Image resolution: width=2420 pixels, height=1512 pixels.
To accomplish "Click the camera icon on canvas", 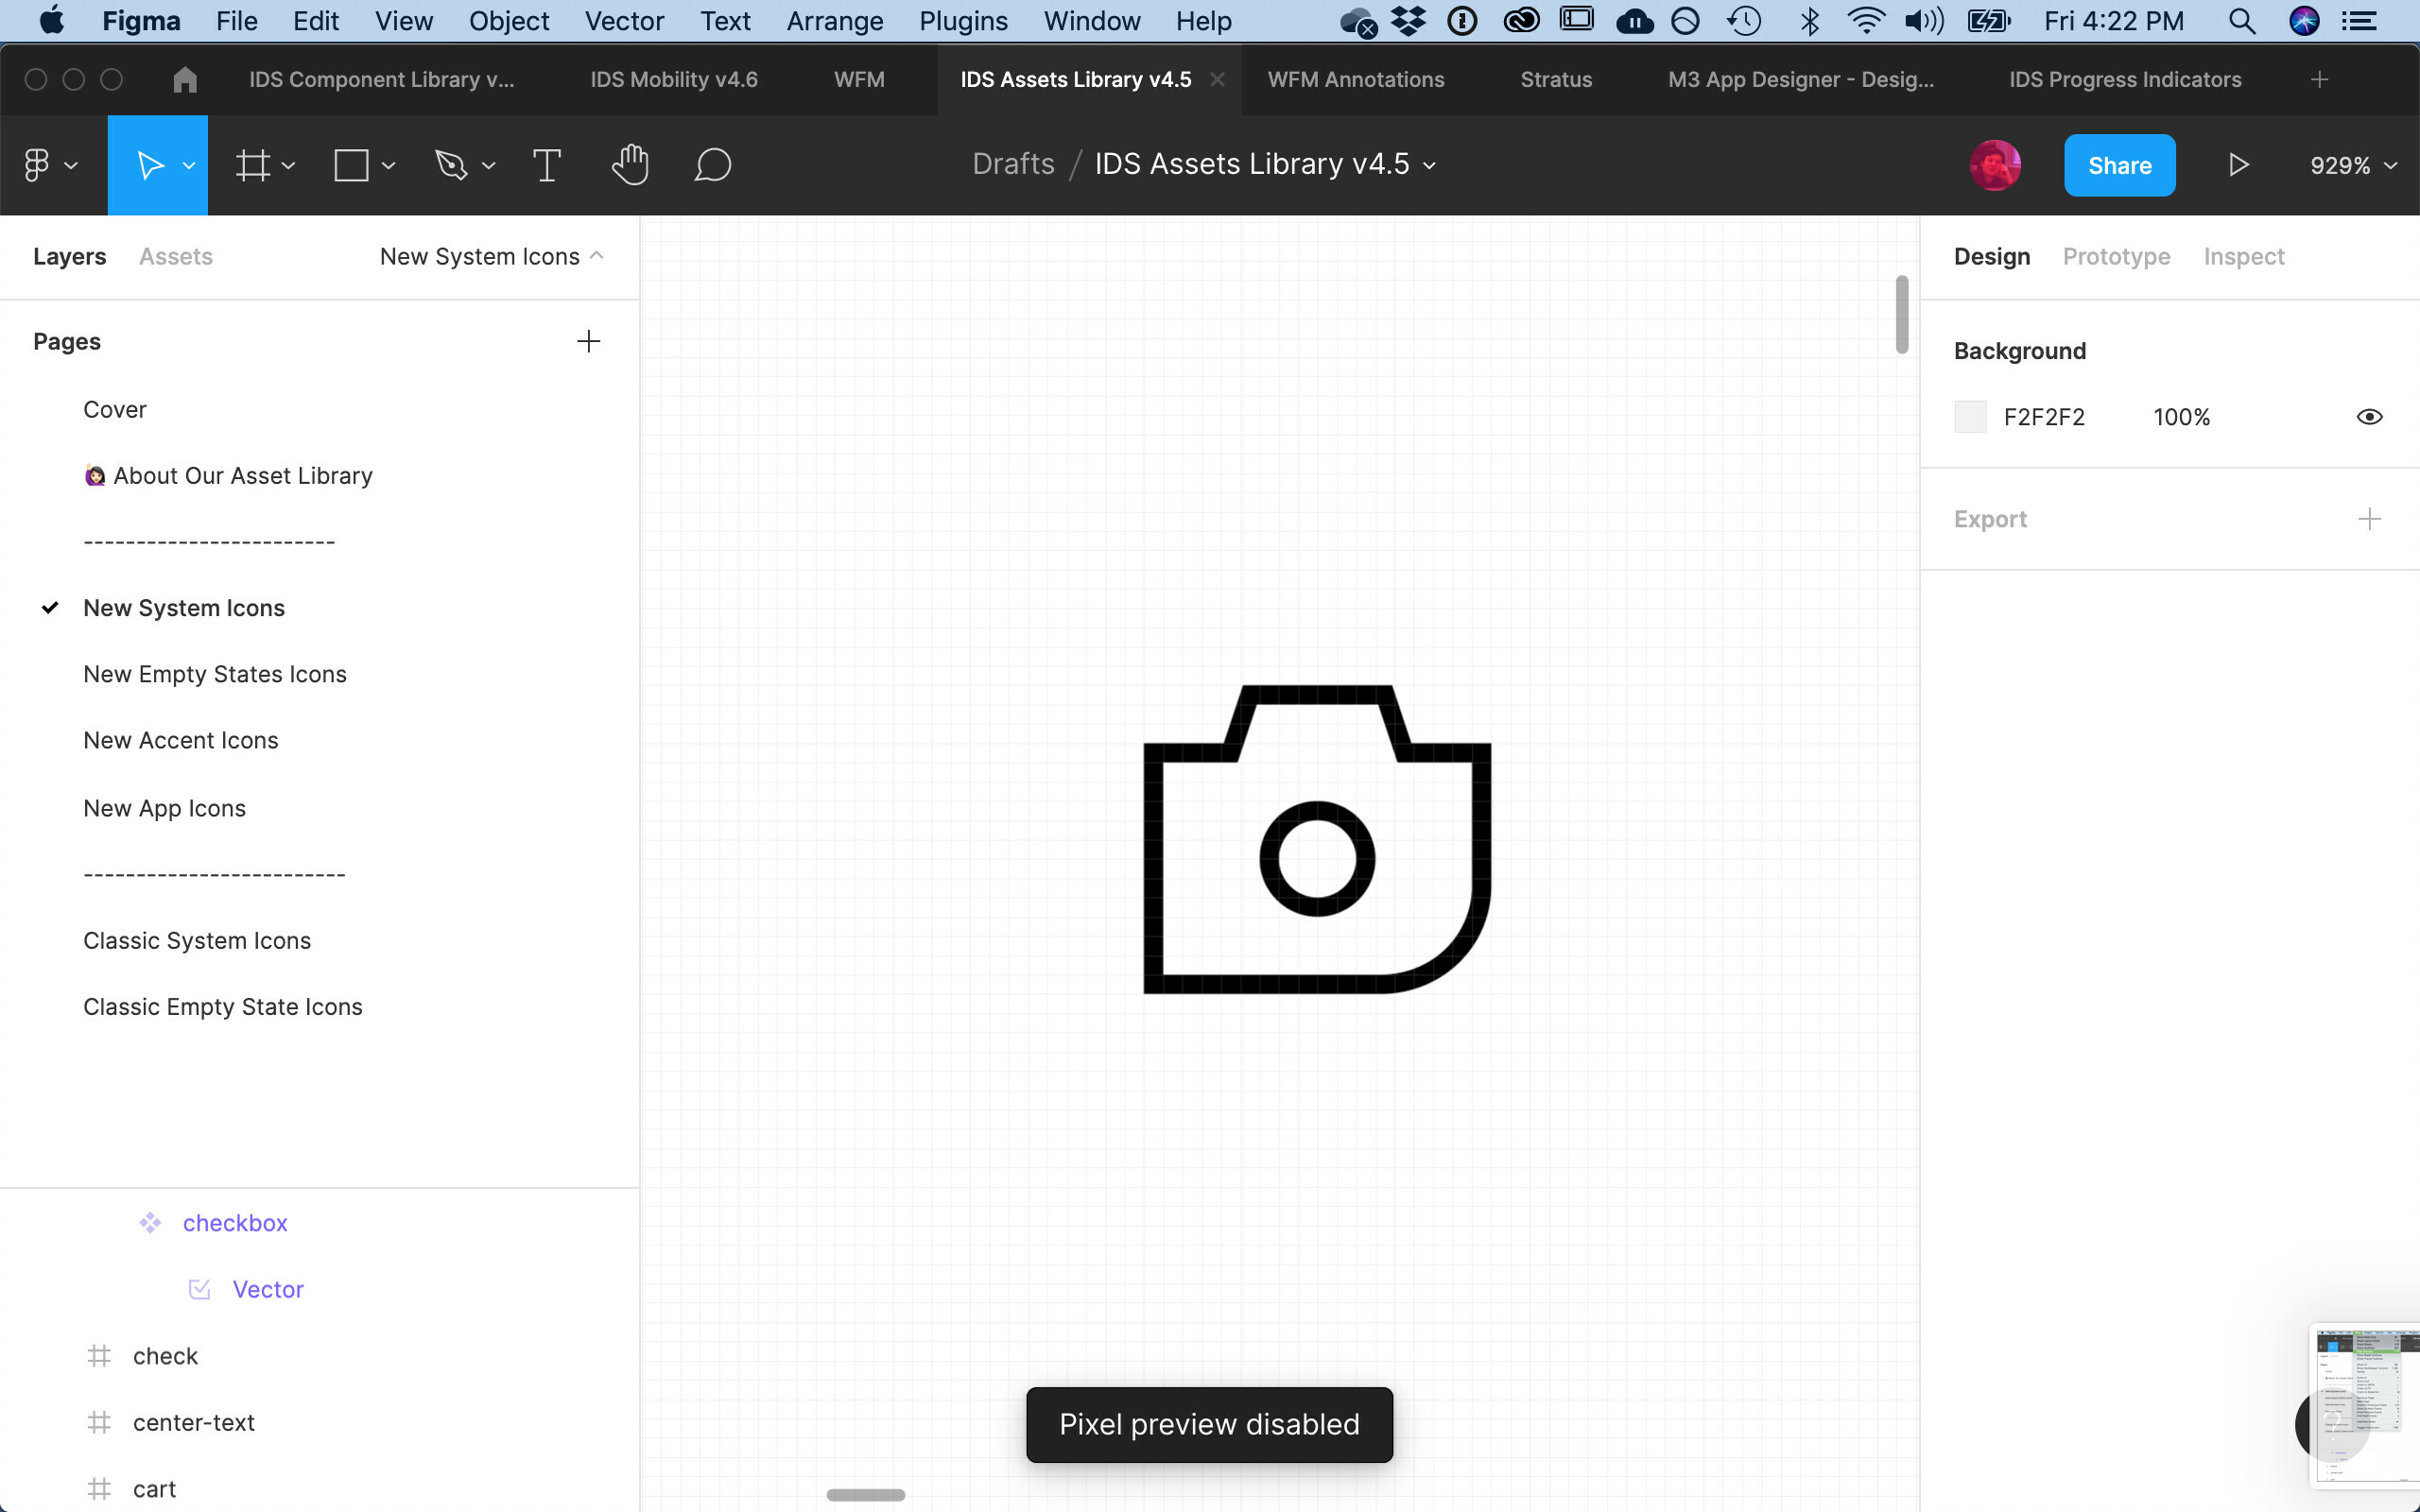I will tap(1317, 839).
